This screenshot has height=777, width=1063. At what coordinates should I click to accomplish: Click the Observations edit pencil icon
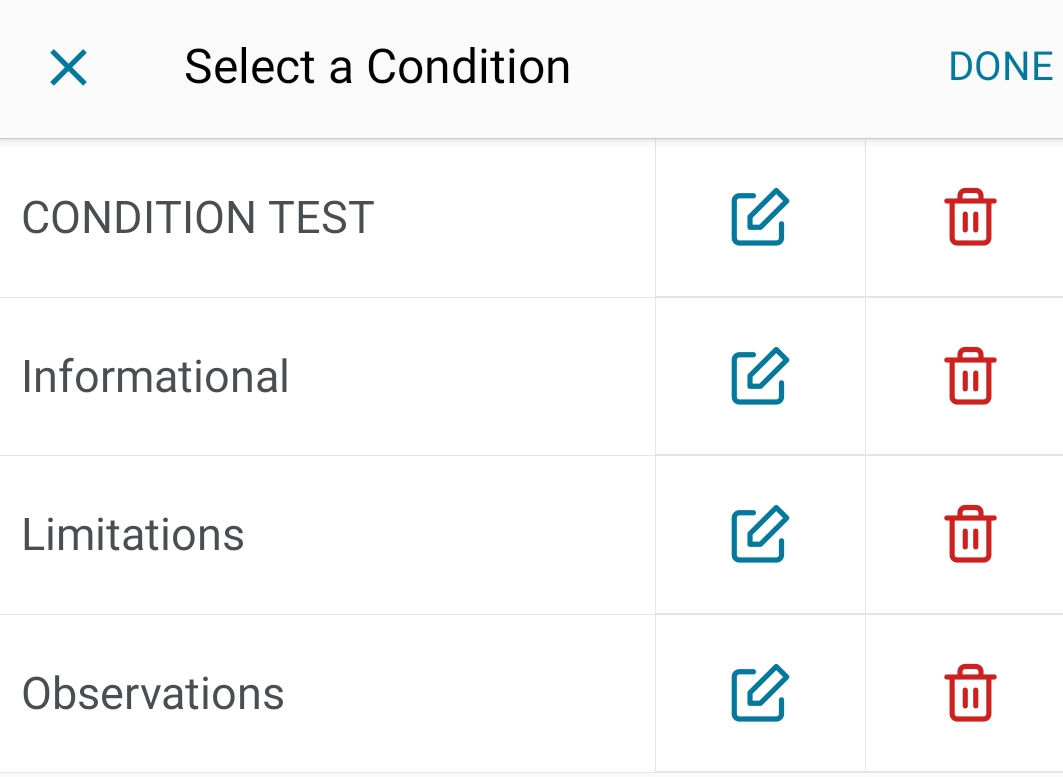(x=760, y=693)
